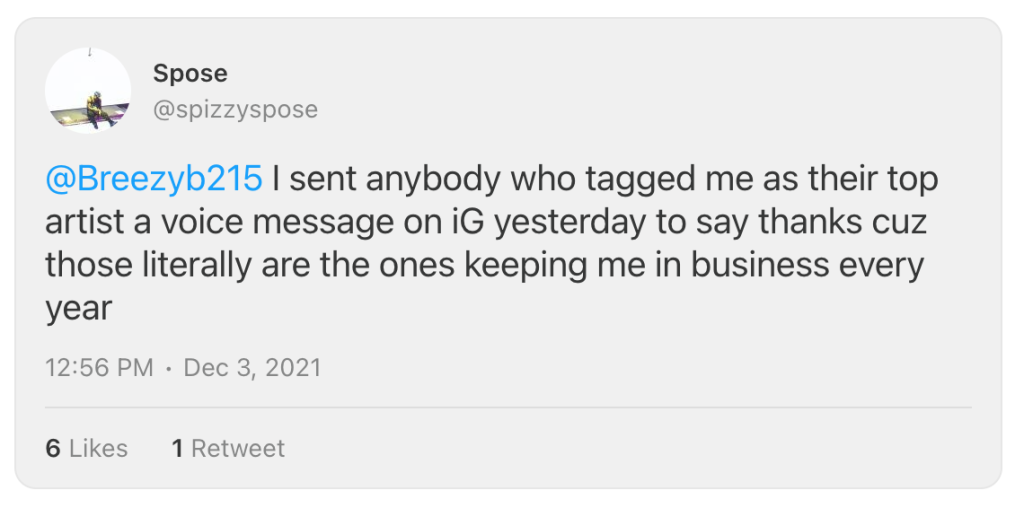The height and width of the screenshot is (508, 1024).
Task: Open the Spose display name link
Action: (190, 73)
